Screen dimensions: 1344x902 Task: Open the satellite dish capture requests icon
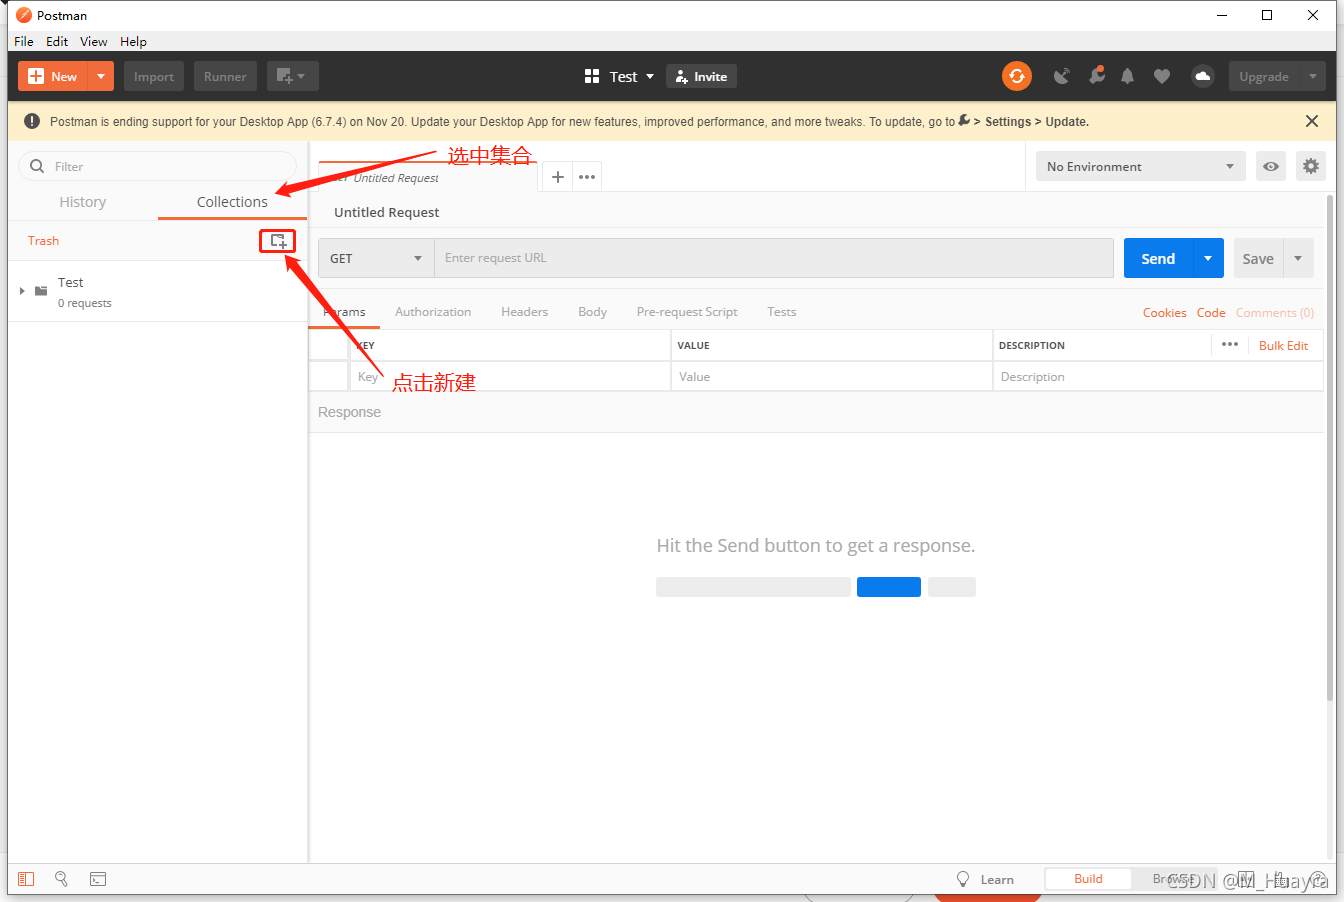coord(1062,76)
